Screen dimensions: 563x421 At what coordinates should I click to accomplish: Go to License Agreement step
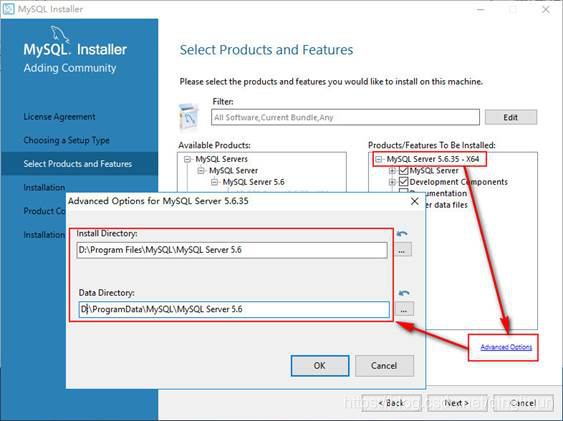pos(59,117)
